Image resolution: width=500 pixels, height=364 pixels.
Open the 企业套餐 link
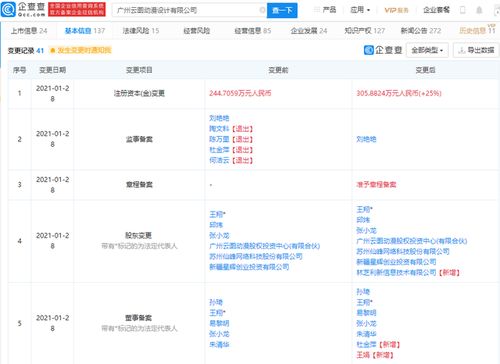coord(436,10)
